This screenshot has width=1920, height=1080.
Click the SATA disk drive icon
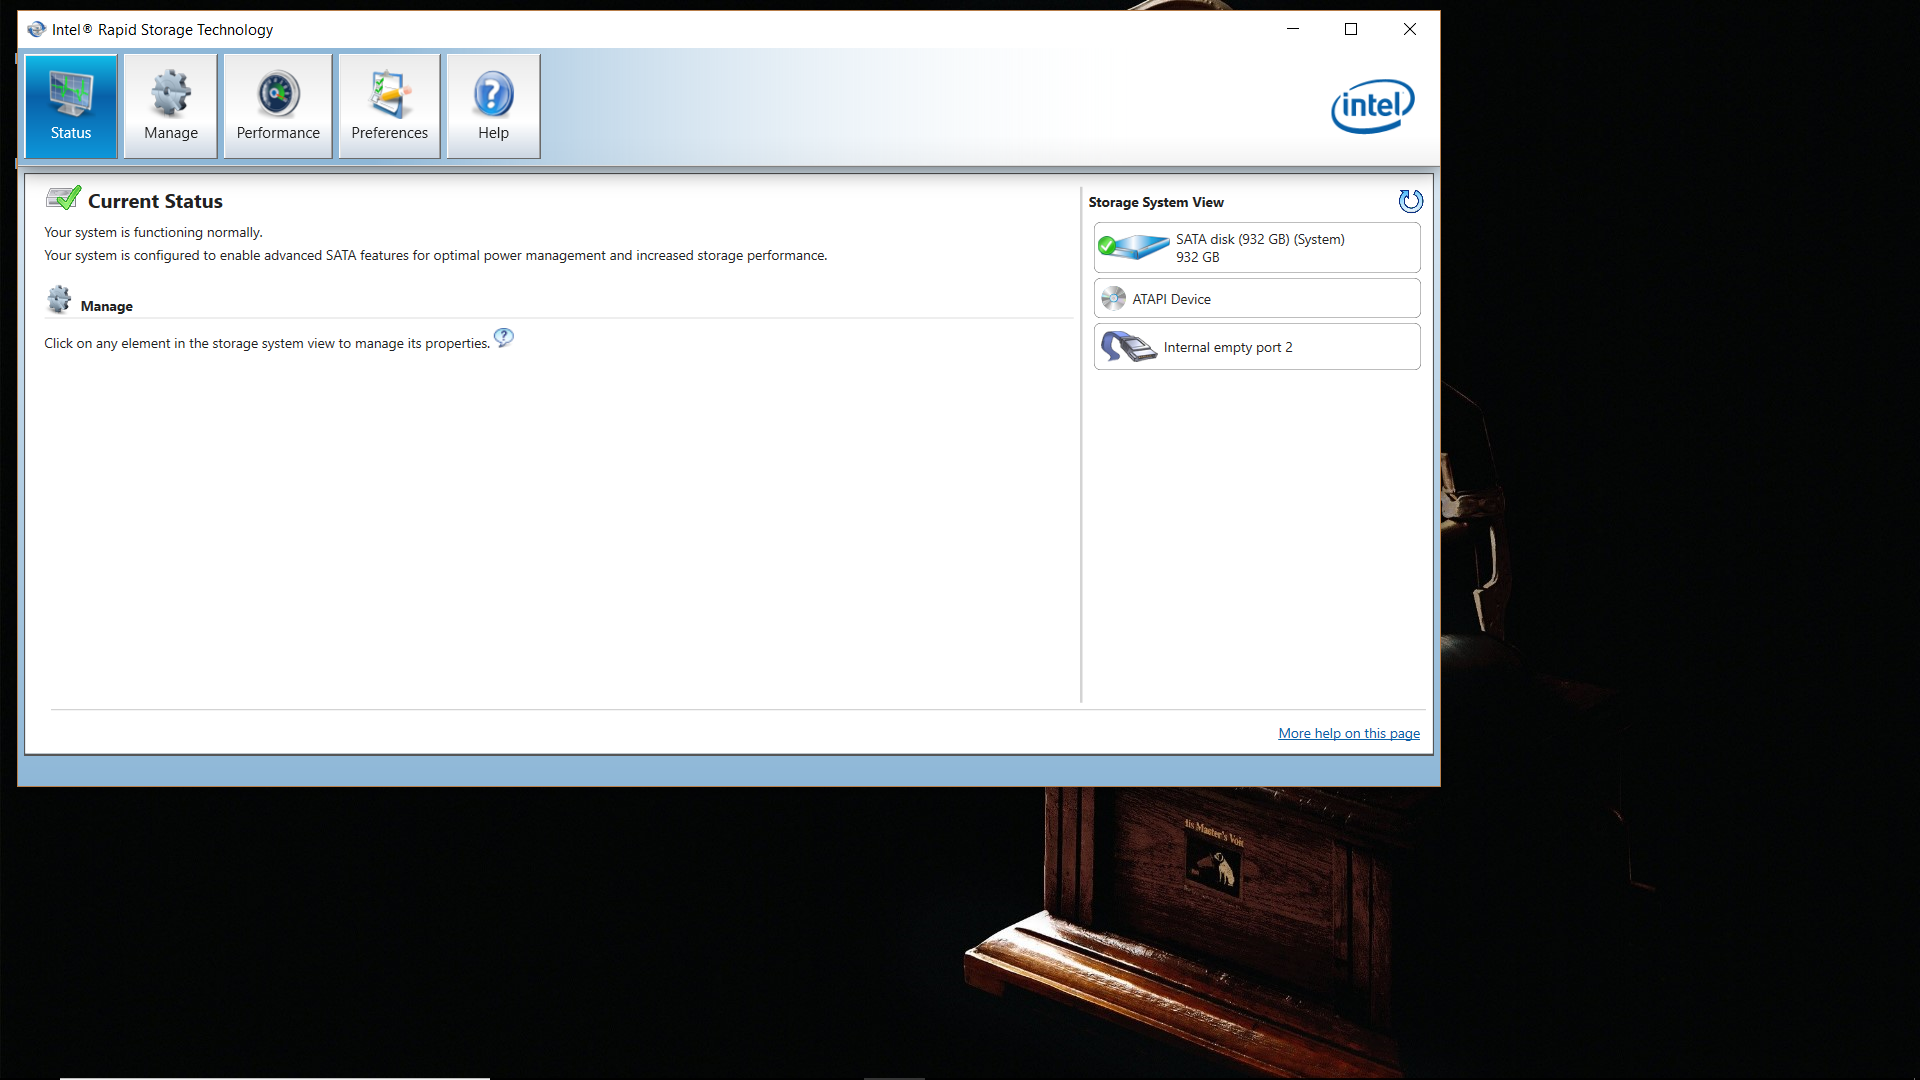click(x=1135, y=246)
